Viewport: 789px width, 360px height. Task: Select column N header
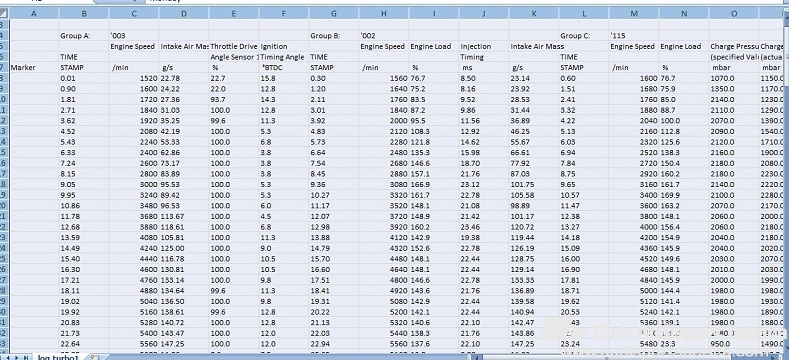(x=683, y=14)
